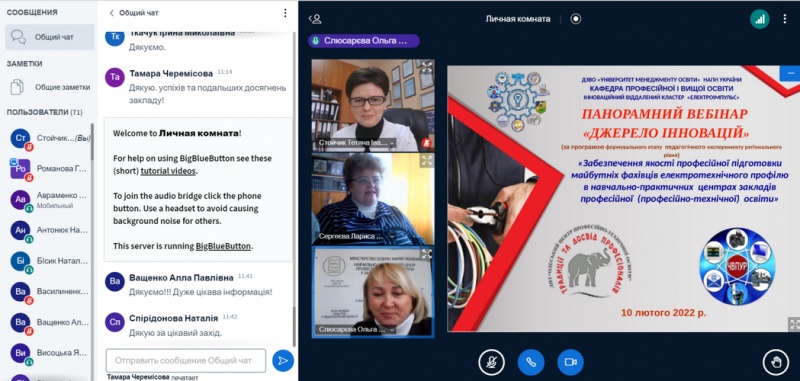Open the main options three-dot menu
The width and height of the screenshot is (800, 381).
point(785,19)
